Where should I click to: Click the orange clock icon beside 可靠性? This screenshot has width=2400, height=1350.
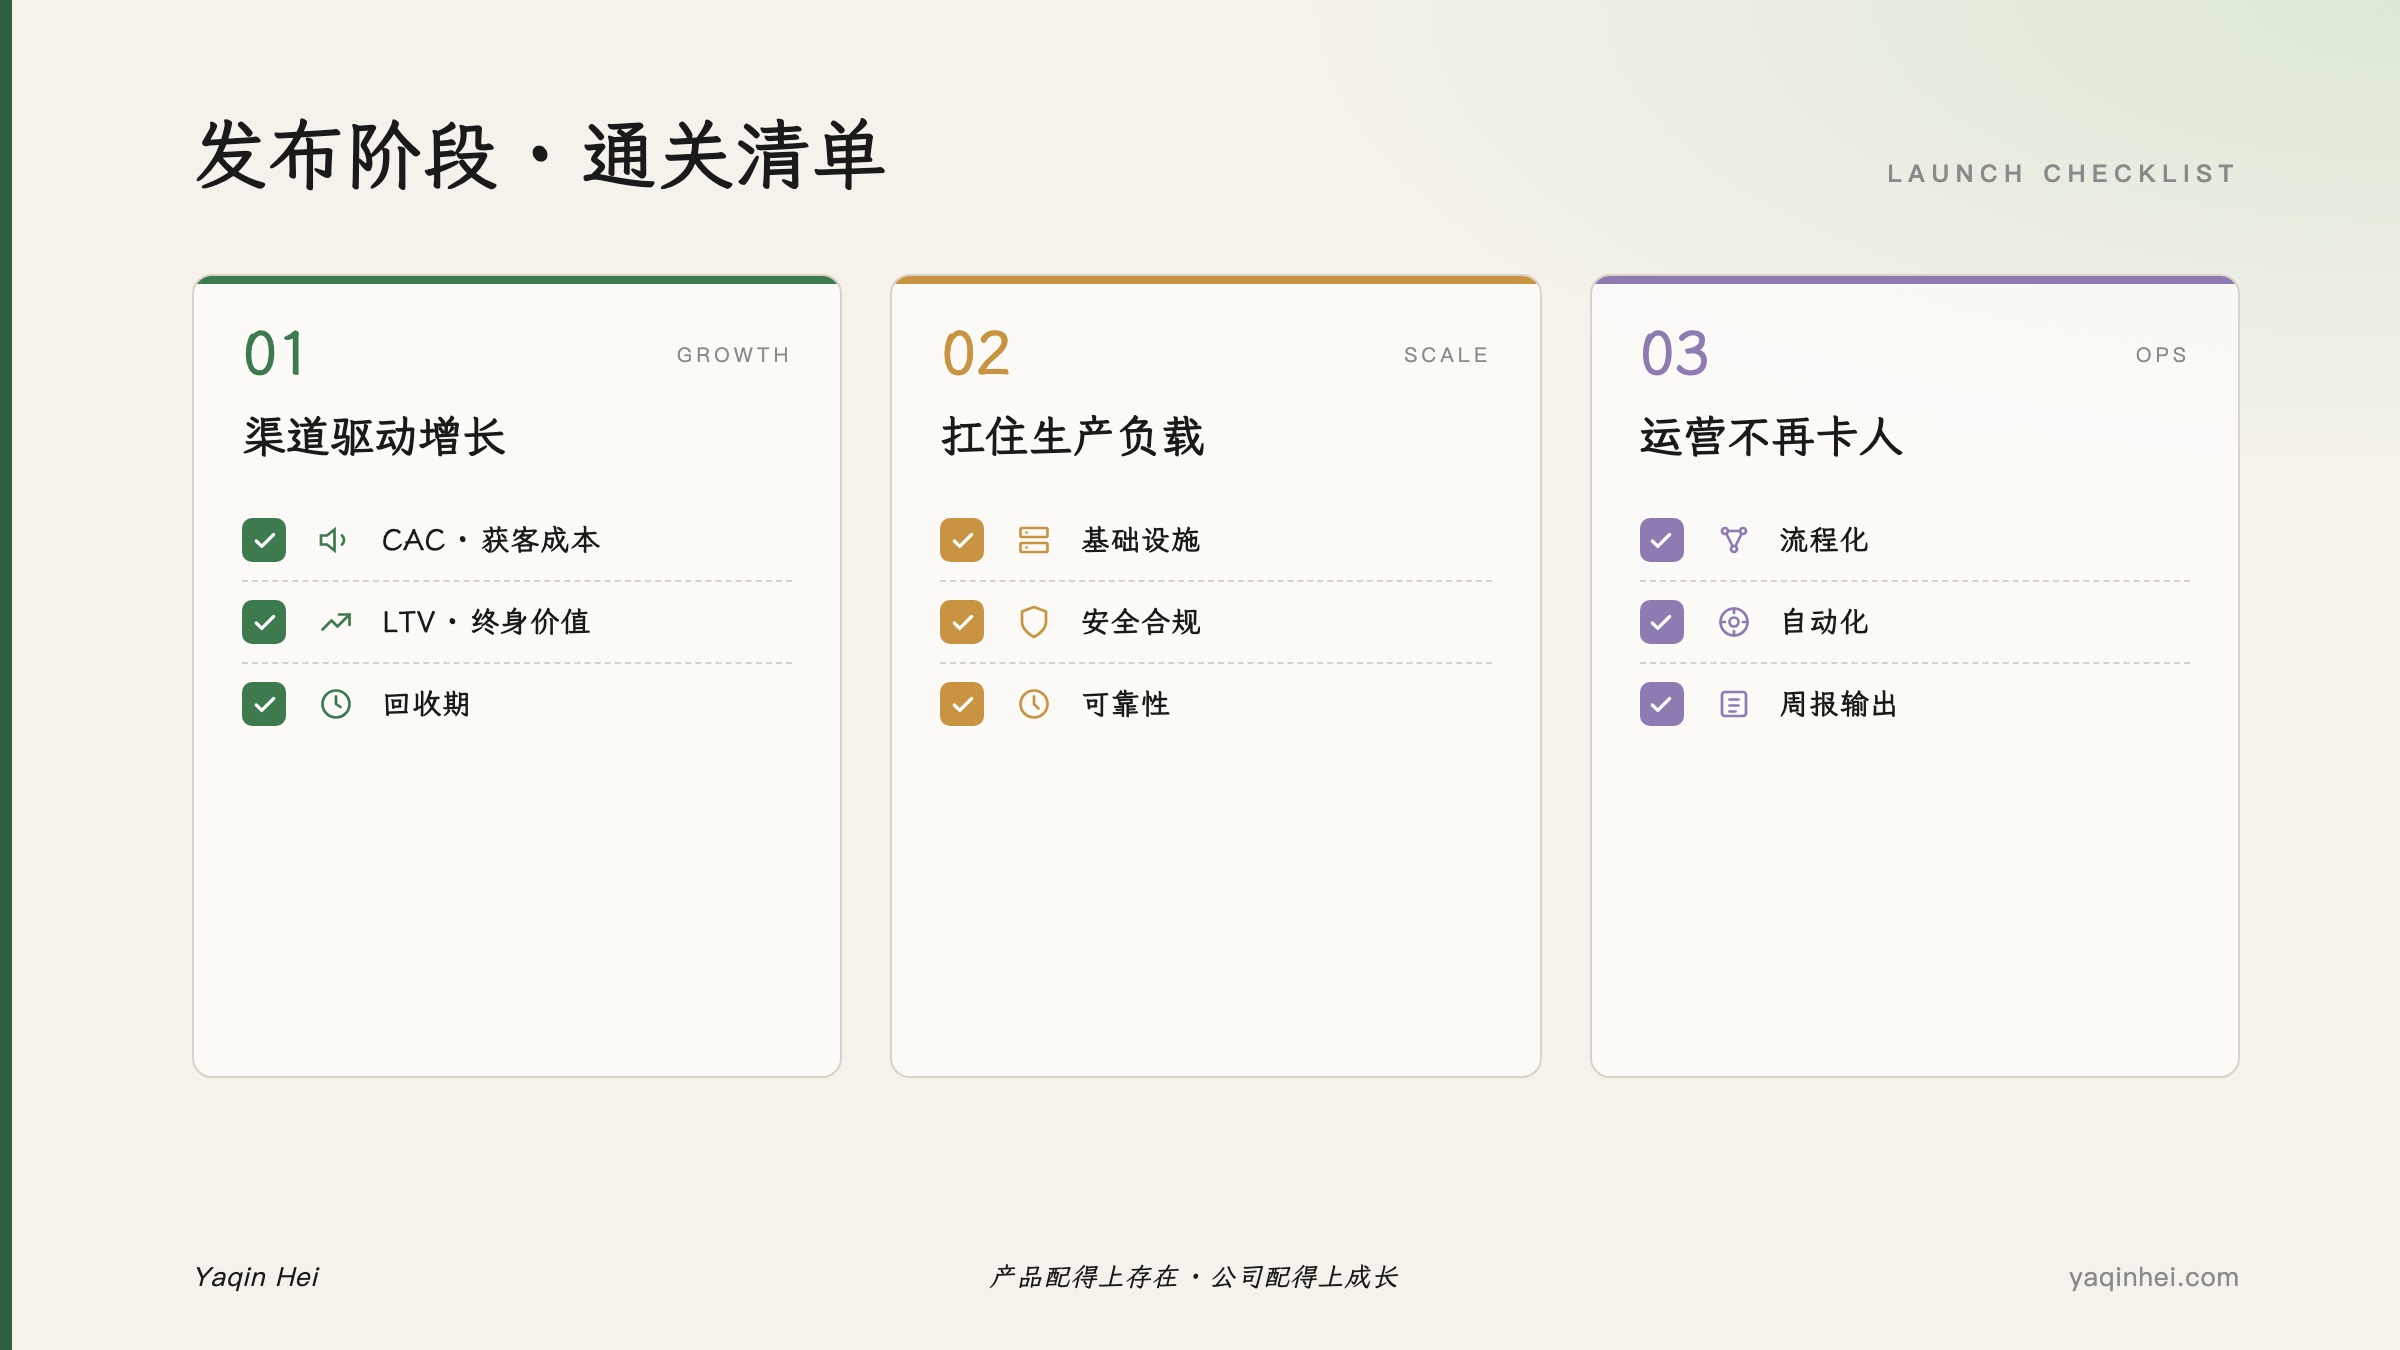click(x=1034, y=704)
